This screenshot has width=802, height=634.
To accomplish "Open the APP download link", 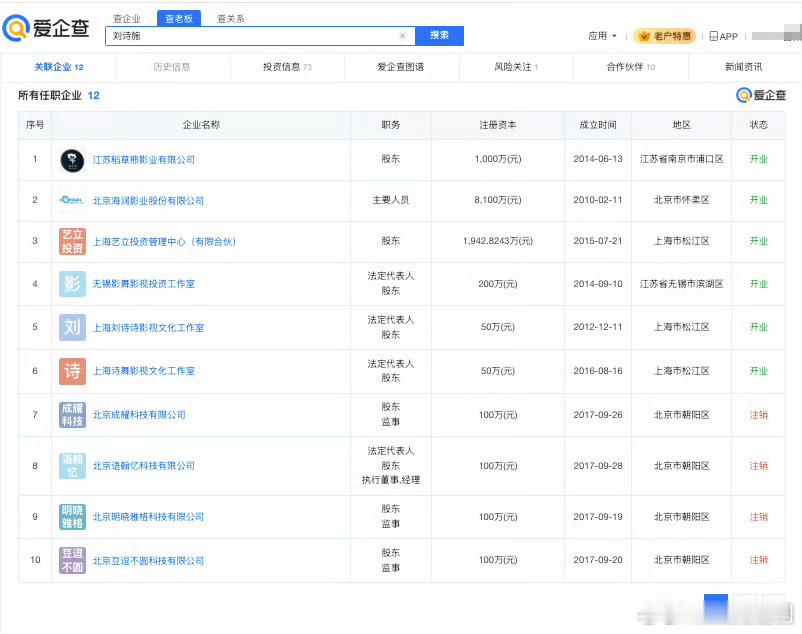I will pyautogui.click(x=724, y=36).
